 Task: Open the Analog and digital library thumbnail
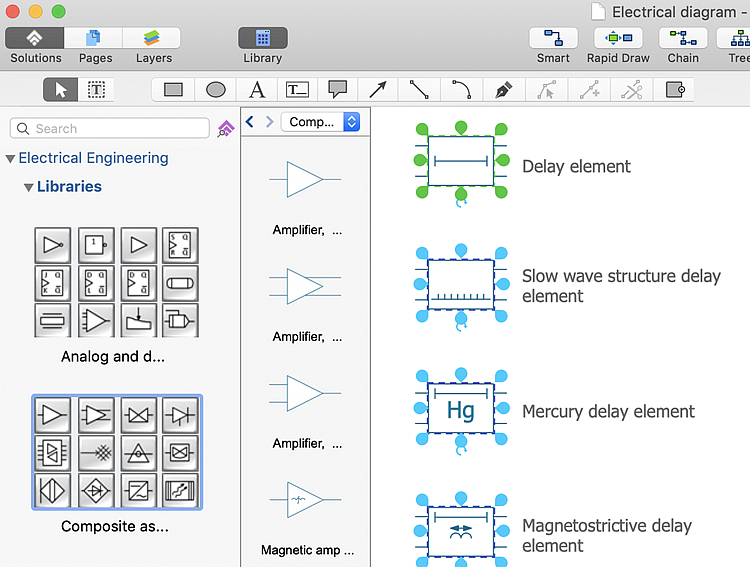tap(115, 282)
